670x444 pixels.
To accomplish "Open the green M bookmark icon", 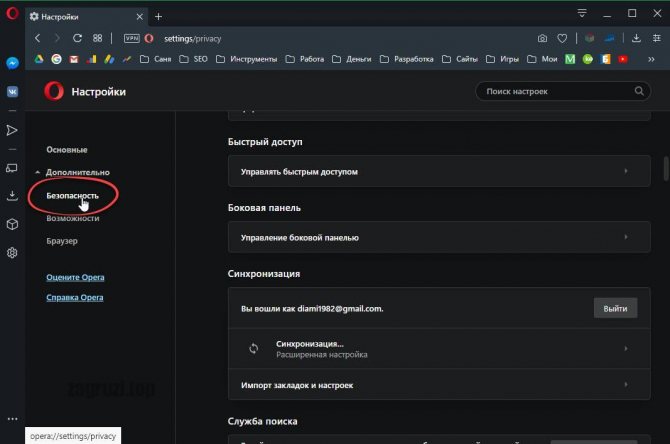I will click(x=570, y=59).
